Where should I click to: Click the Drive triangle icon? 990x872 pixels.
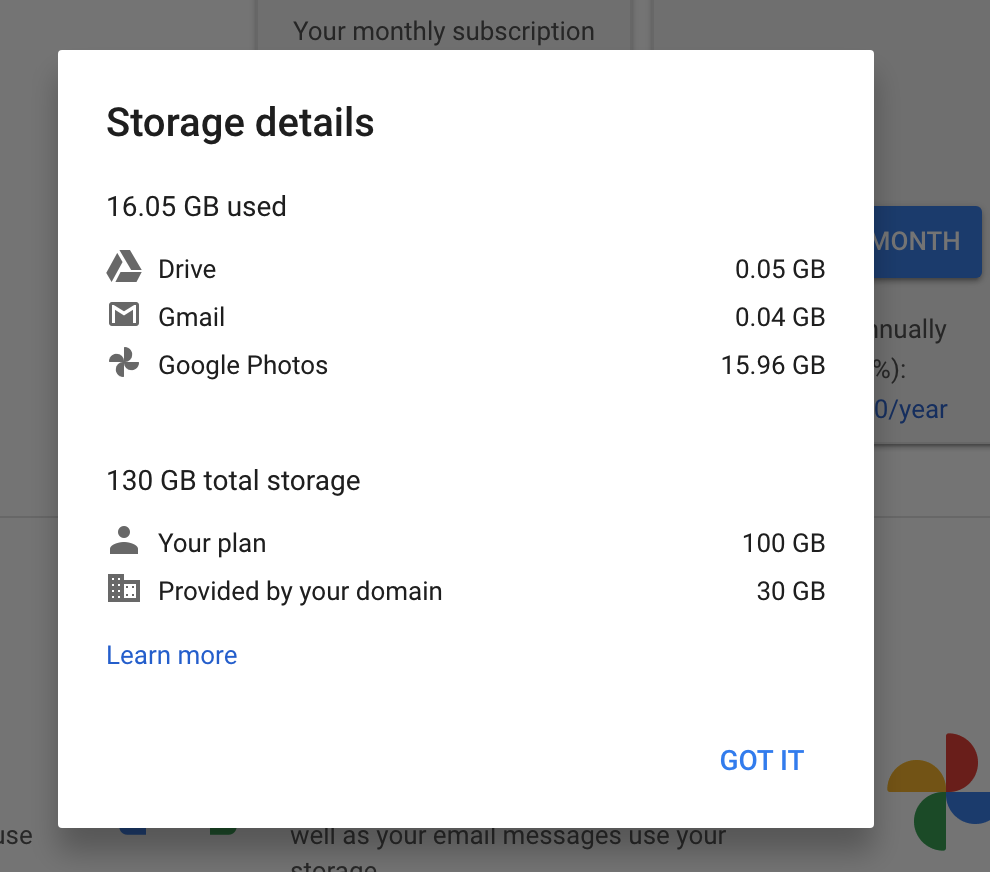[124, 268]
